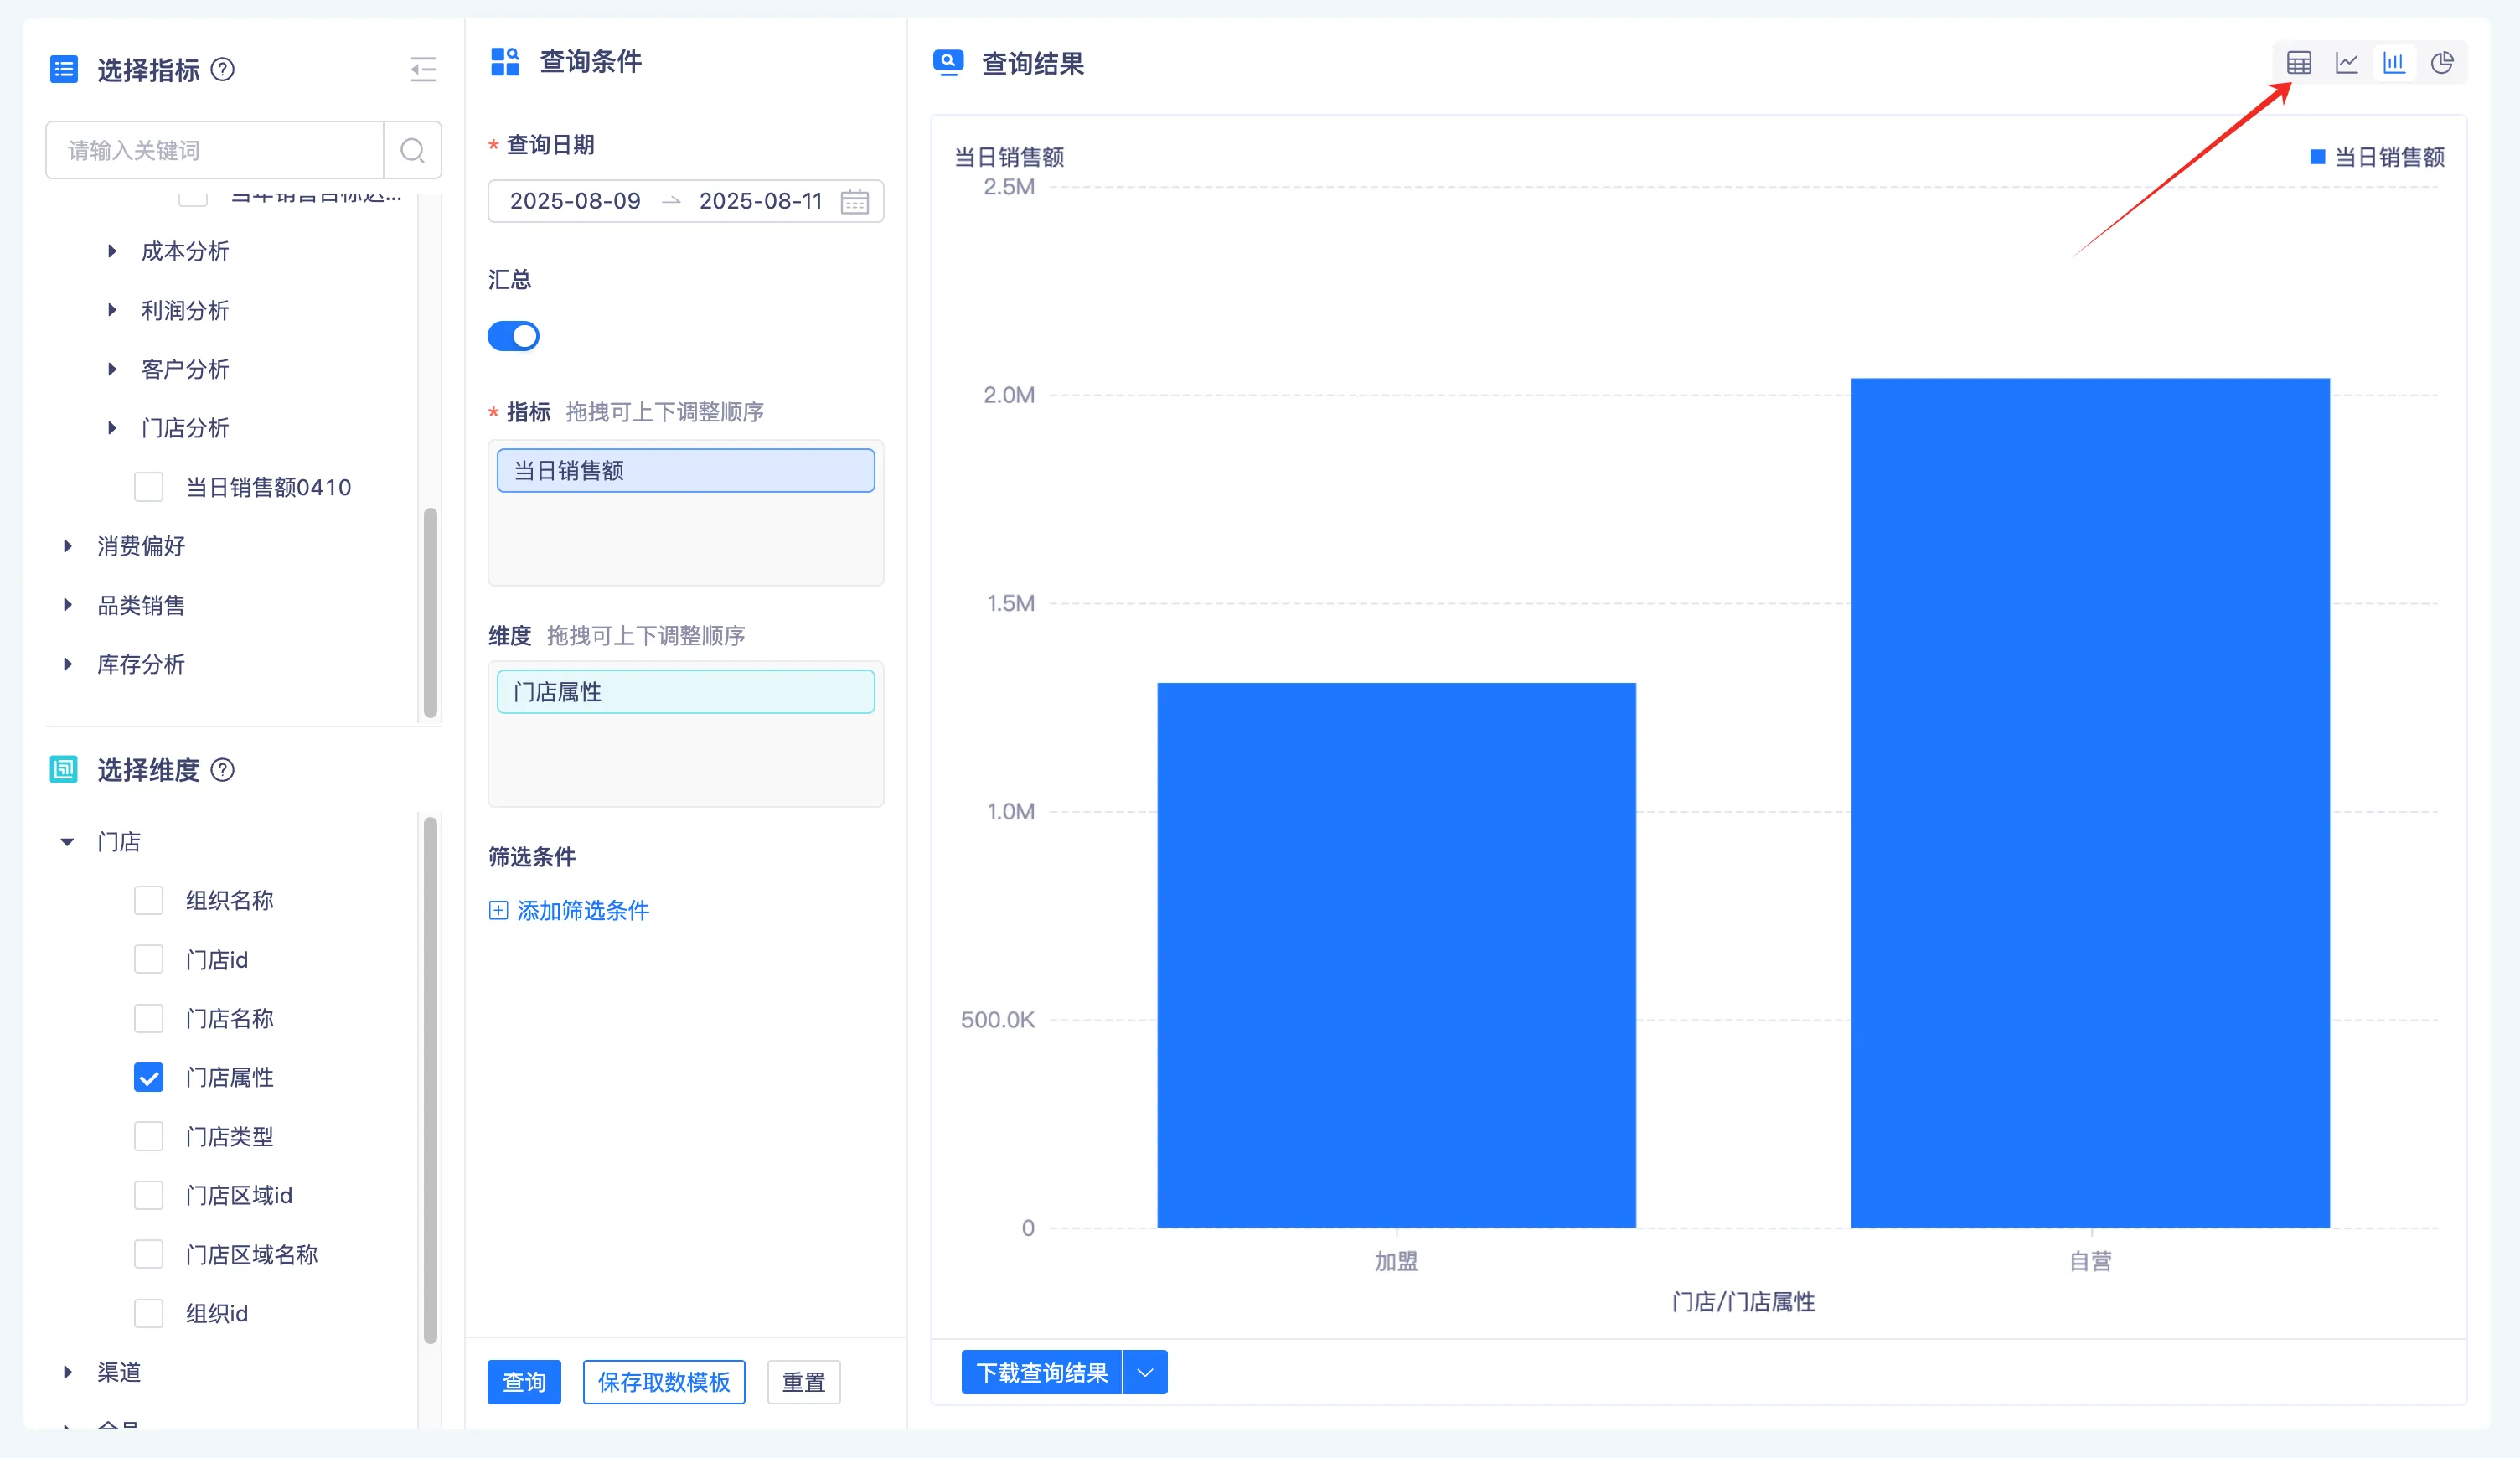The width and height of the screenshot is (2520, 1458).
Task: Click help icon beside 选择指标
Action: click(x=223, y=69)
